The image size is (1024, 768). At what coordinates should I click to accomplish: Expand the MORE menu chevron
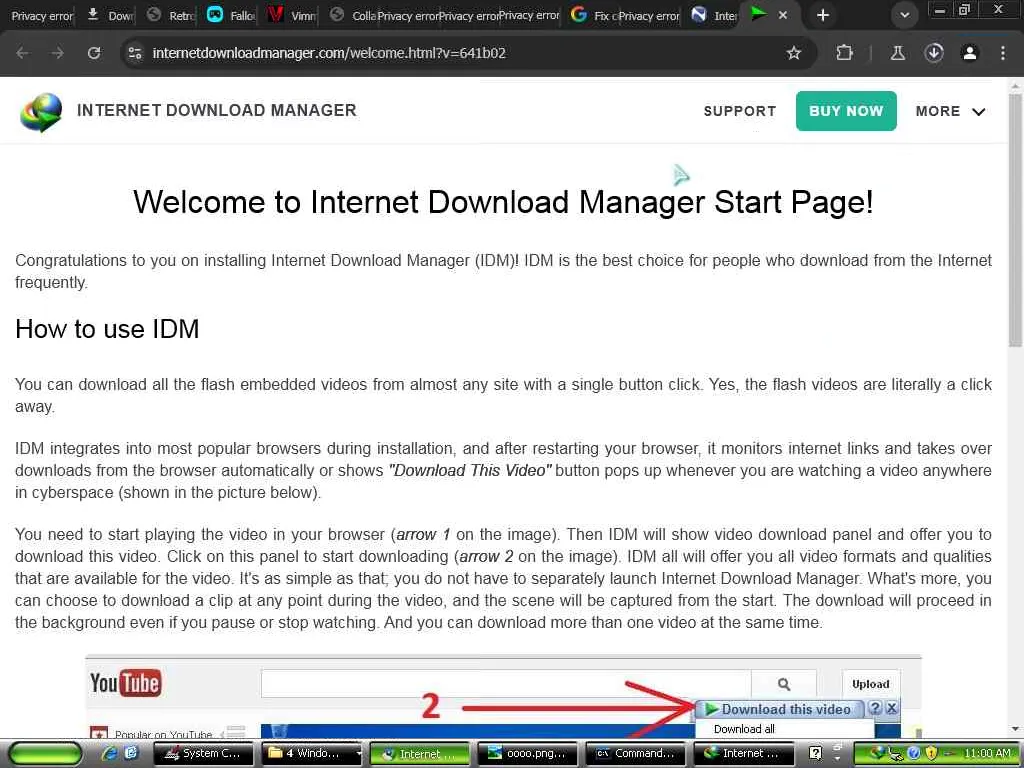point(978,112)
